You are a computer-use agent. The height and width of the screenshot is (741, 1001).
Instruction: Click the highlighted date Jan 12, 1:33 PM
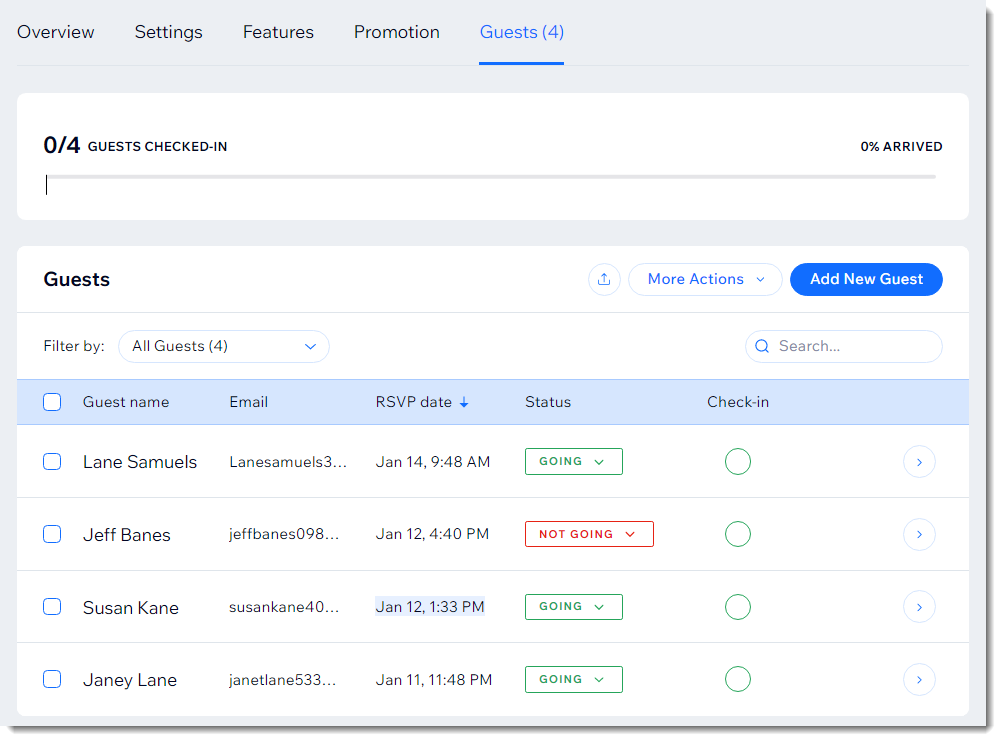(x=430, y=607)
